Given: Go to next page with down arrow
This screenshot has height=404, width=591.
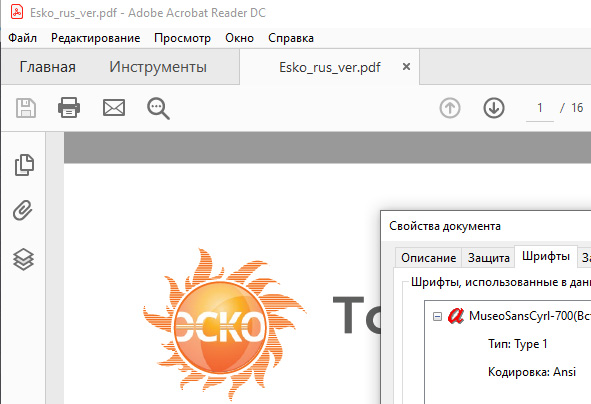Looking at the screenshot, I should [x=494, y=108].
